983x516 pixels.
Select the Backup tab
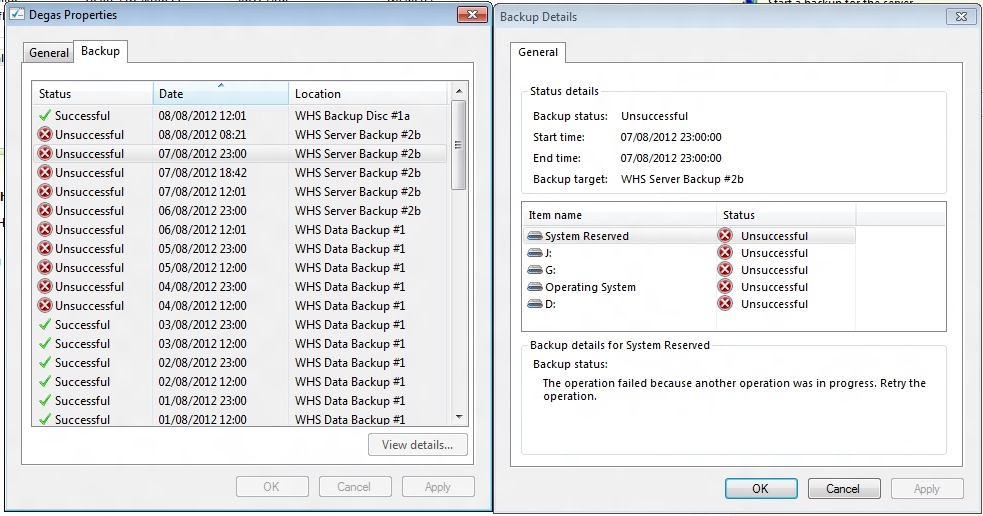click(100, 51)
